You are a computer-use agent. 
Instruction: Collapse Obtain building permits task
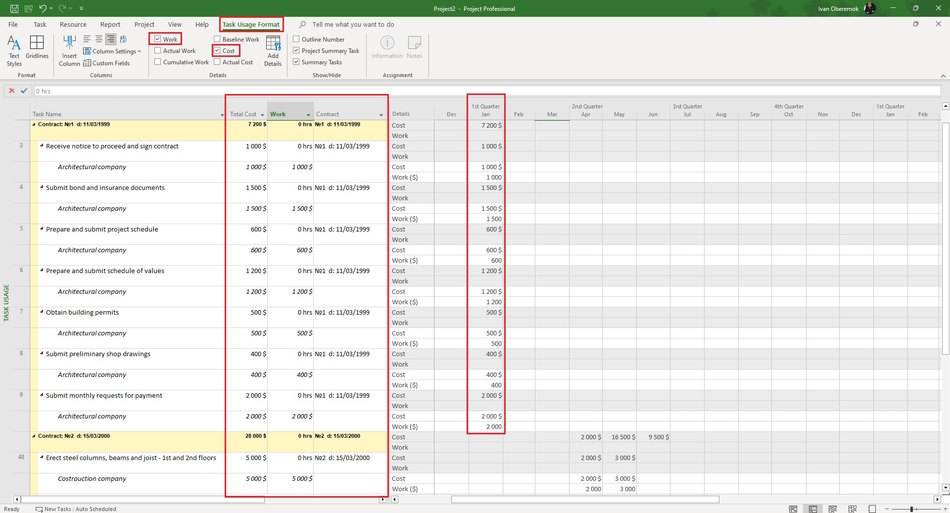click(42, 313)
